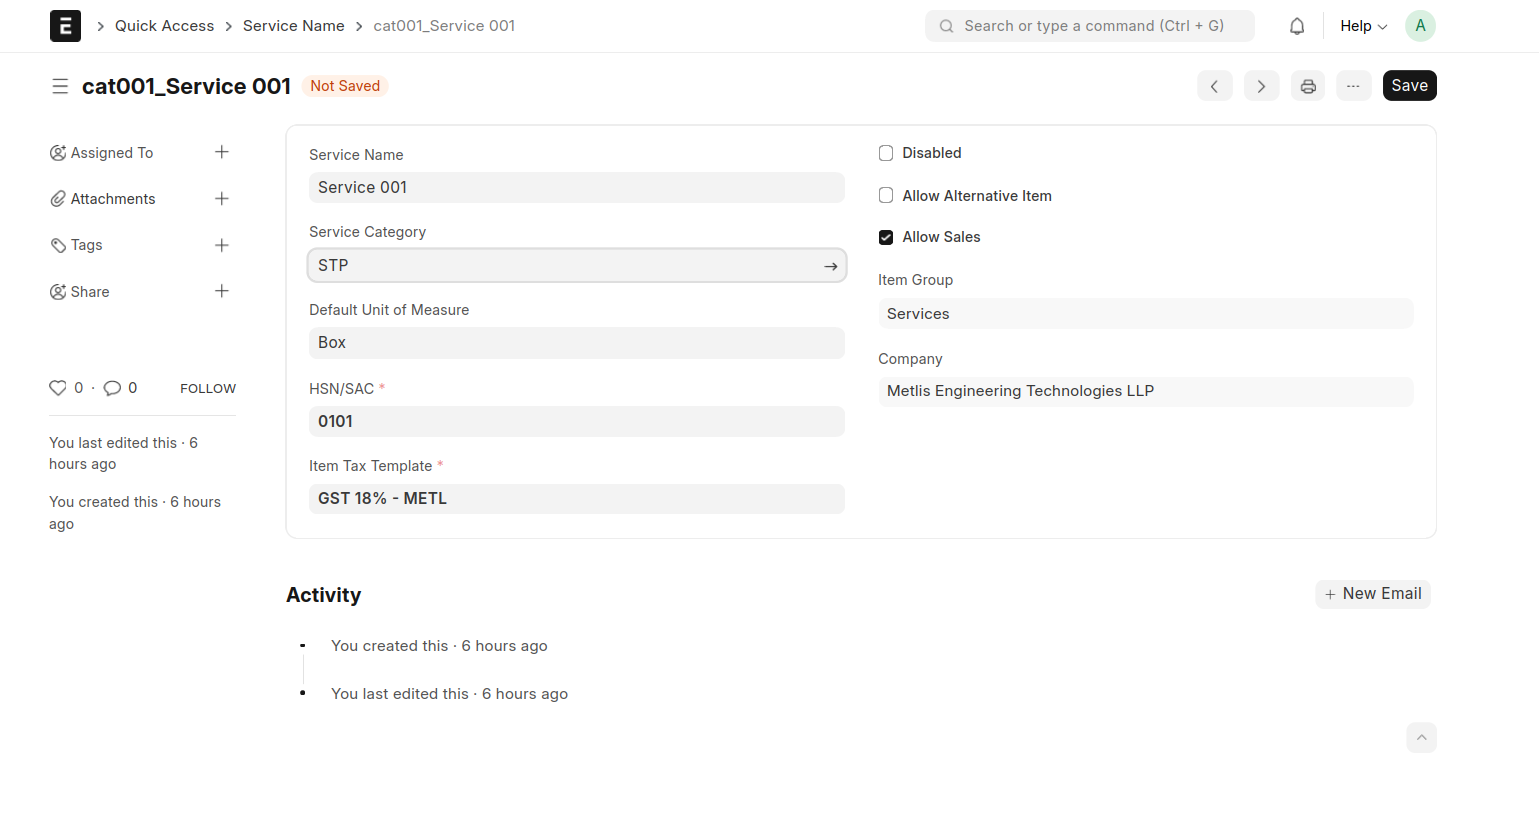Click the ERPNext home logo icon

[65, 26]
